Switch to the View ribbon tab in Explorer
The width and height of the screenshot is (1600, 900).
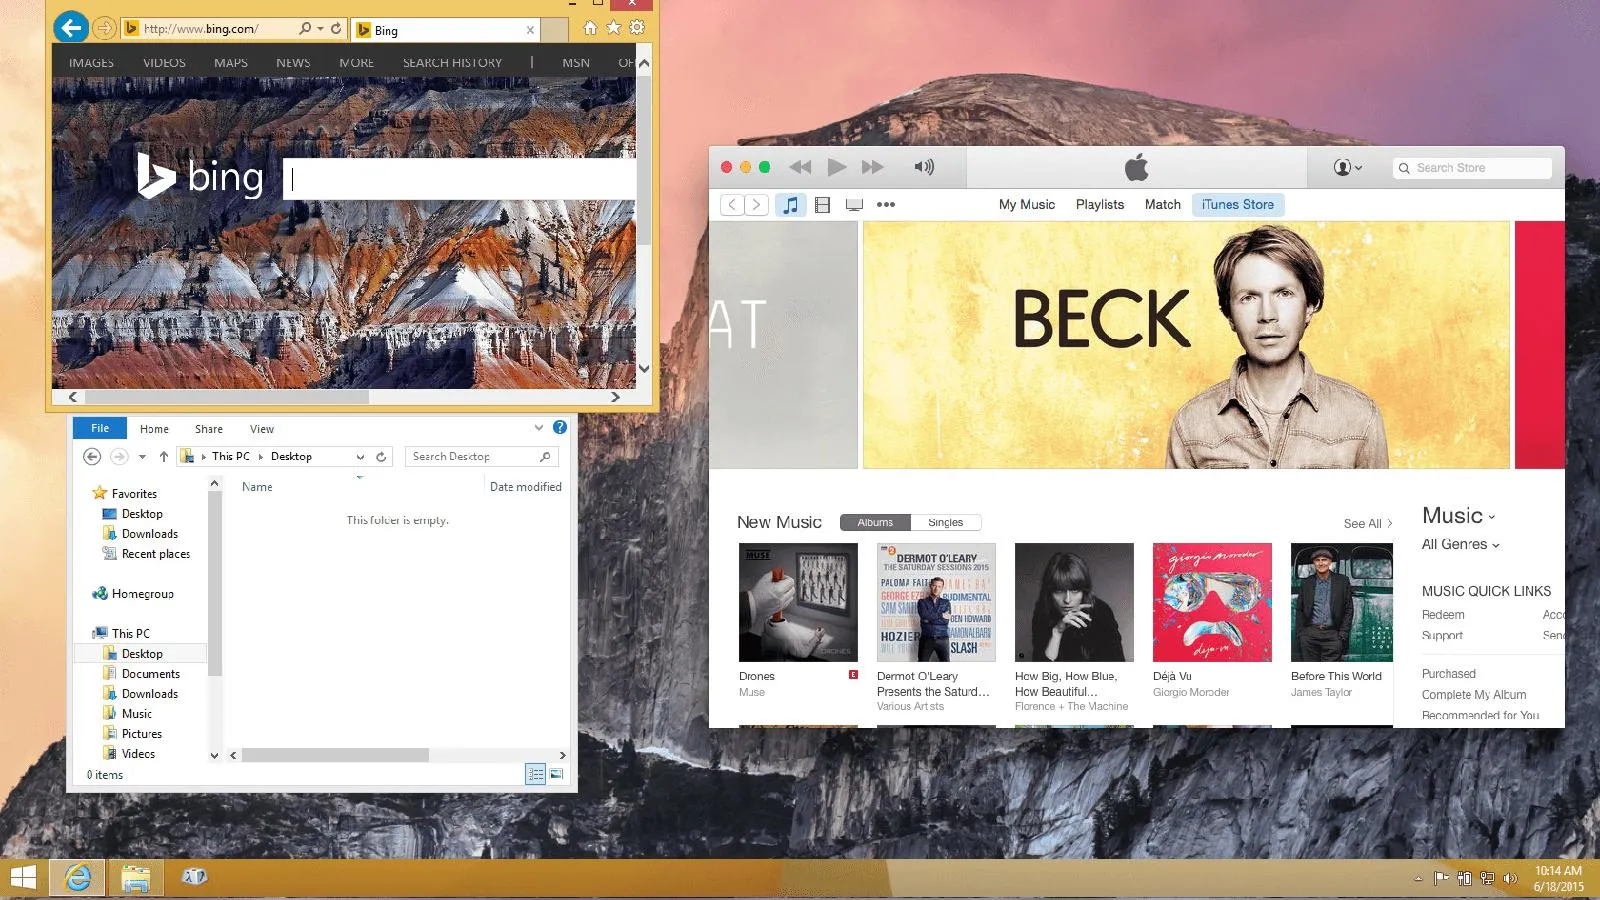[x=261, y=428]
